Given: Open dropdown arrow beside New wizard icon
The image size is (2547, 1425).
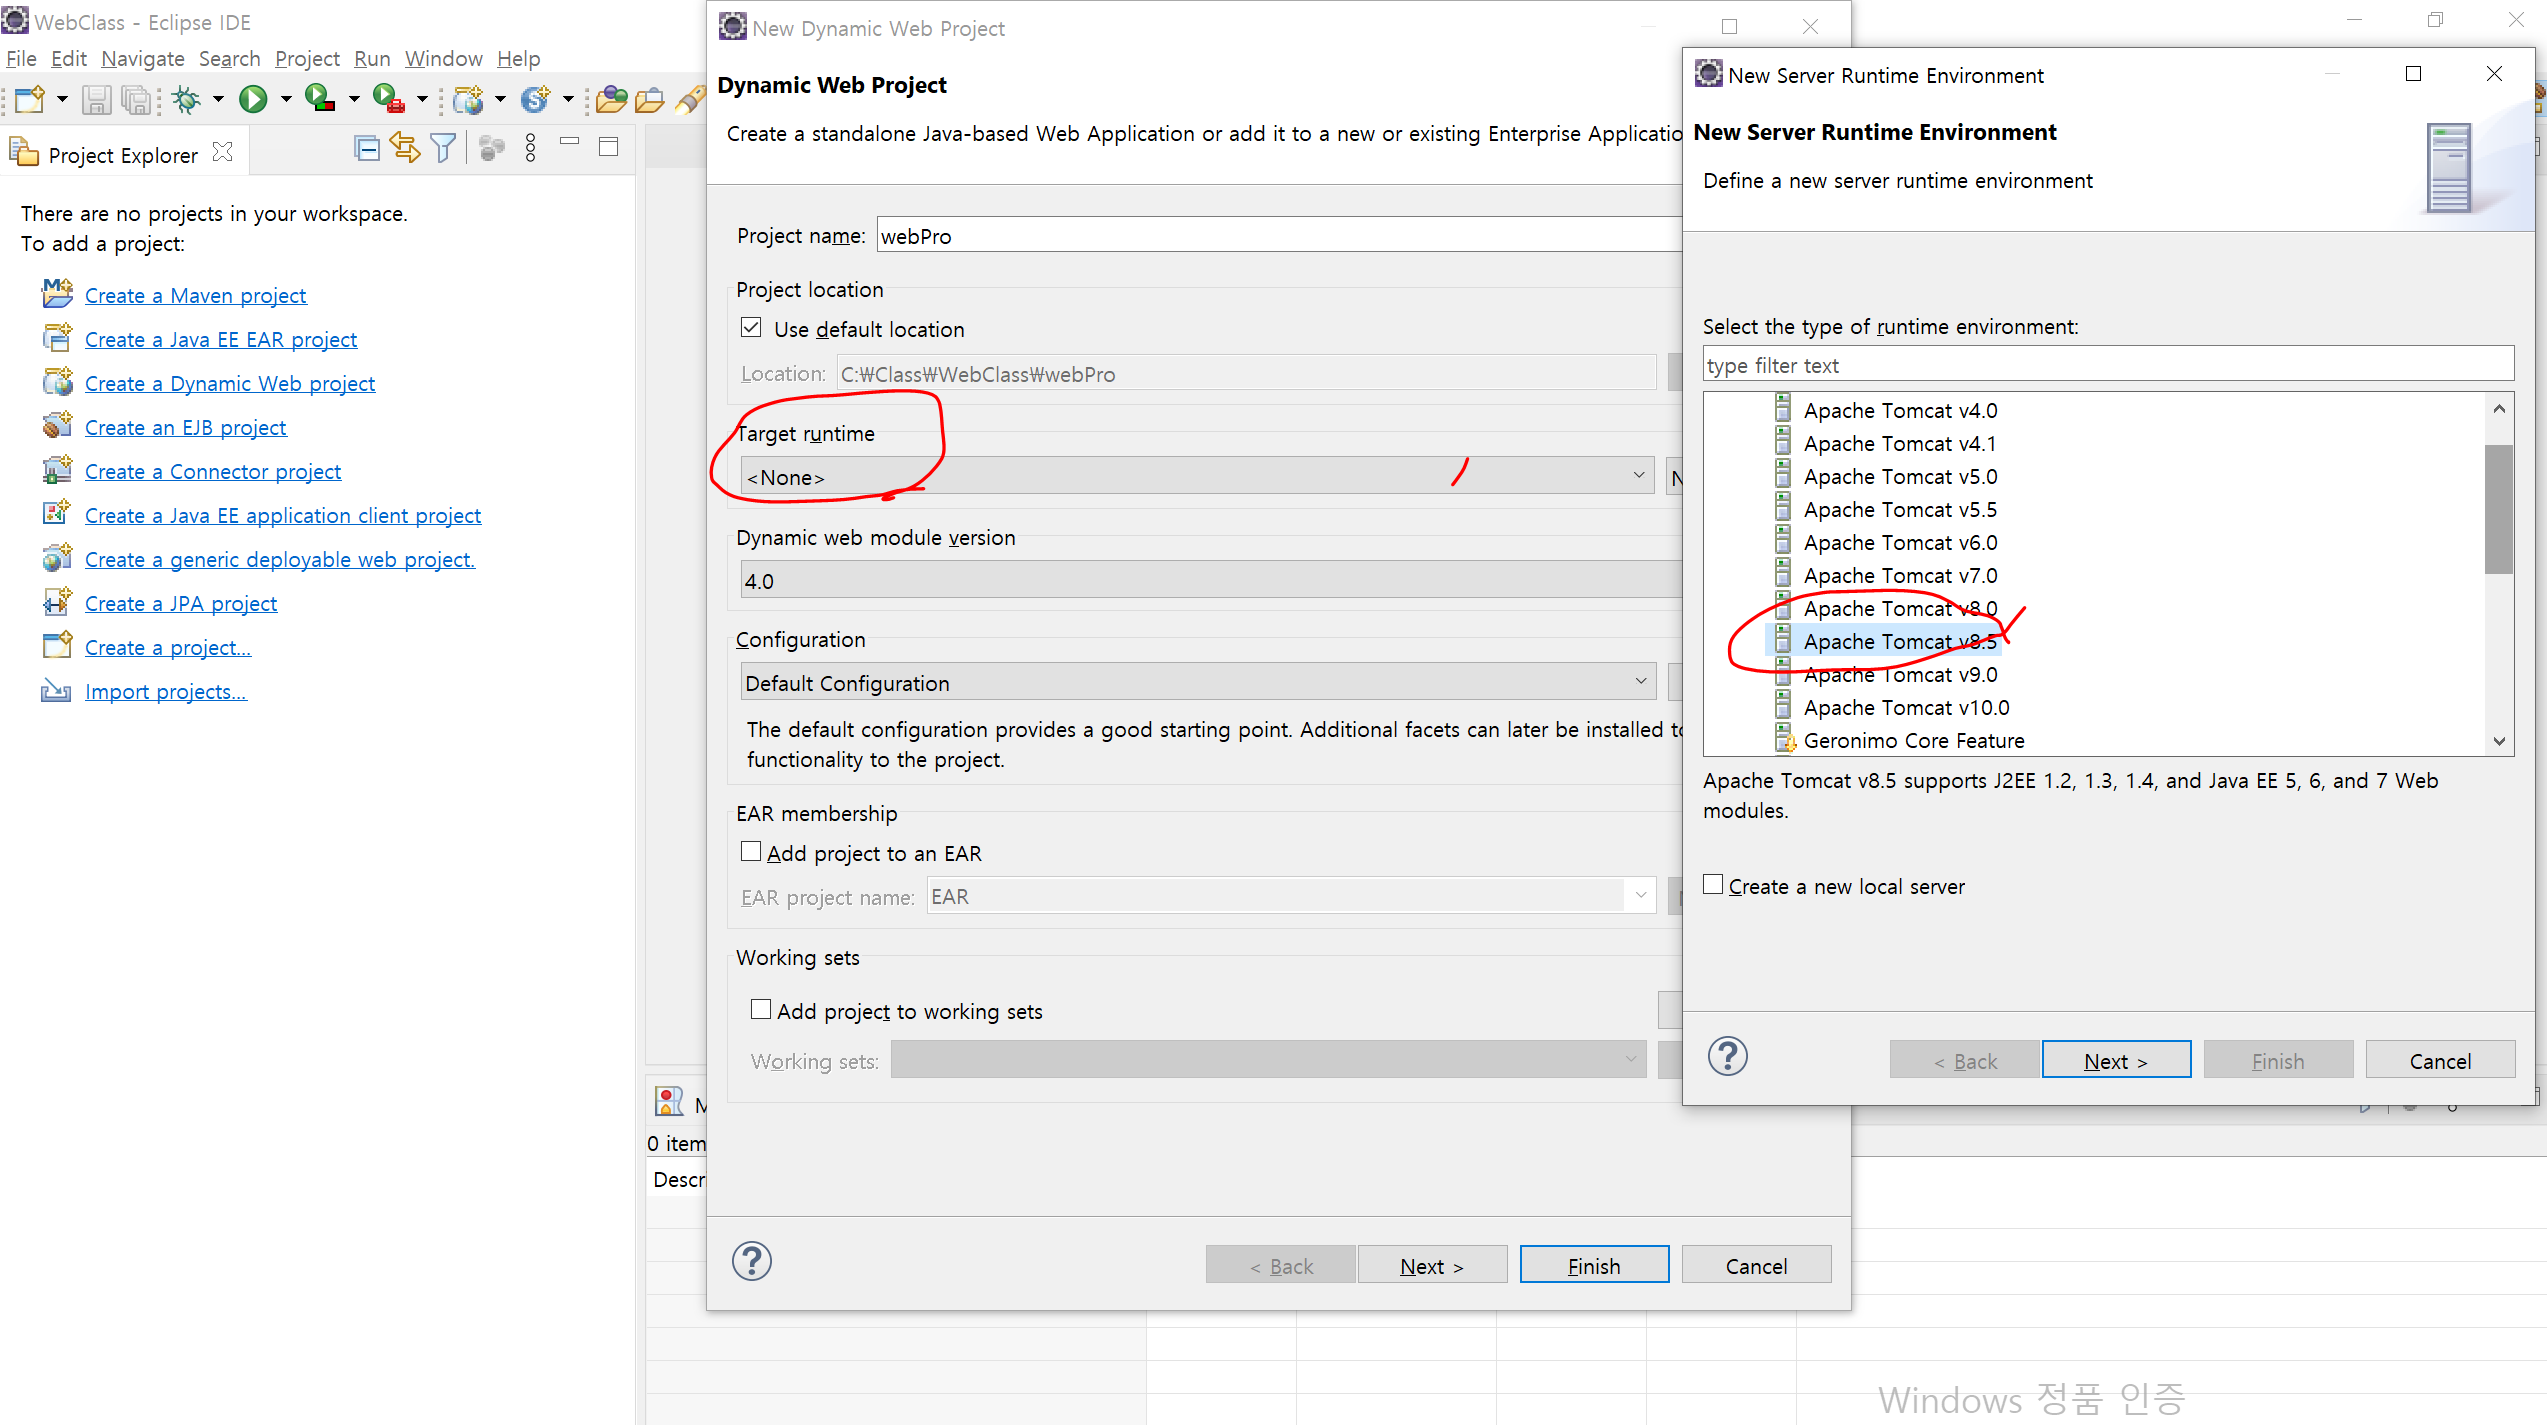Looking at the screenshot, I should pos(62,99).
